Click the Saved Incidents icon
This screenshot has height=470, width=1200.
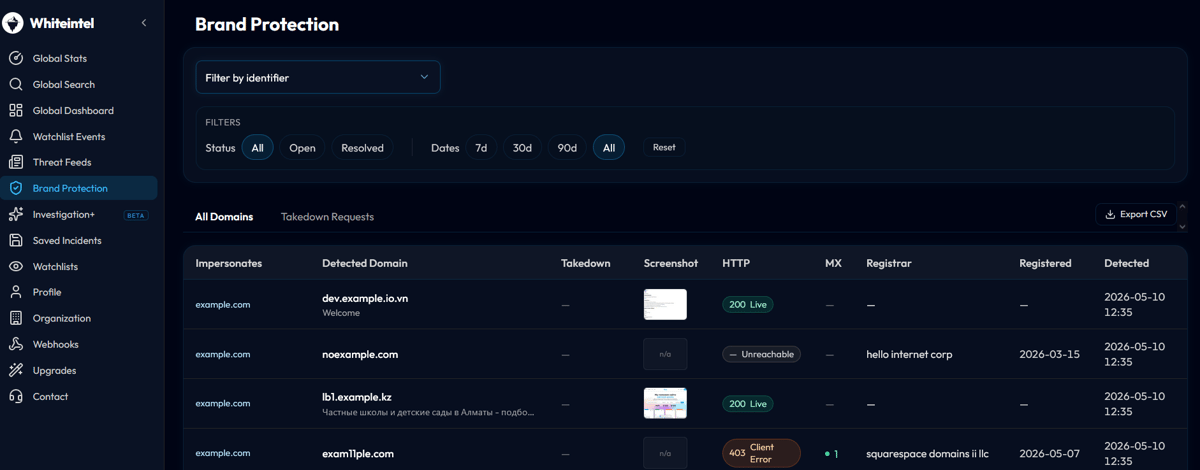pyautogui.click(x=15, y=240)
